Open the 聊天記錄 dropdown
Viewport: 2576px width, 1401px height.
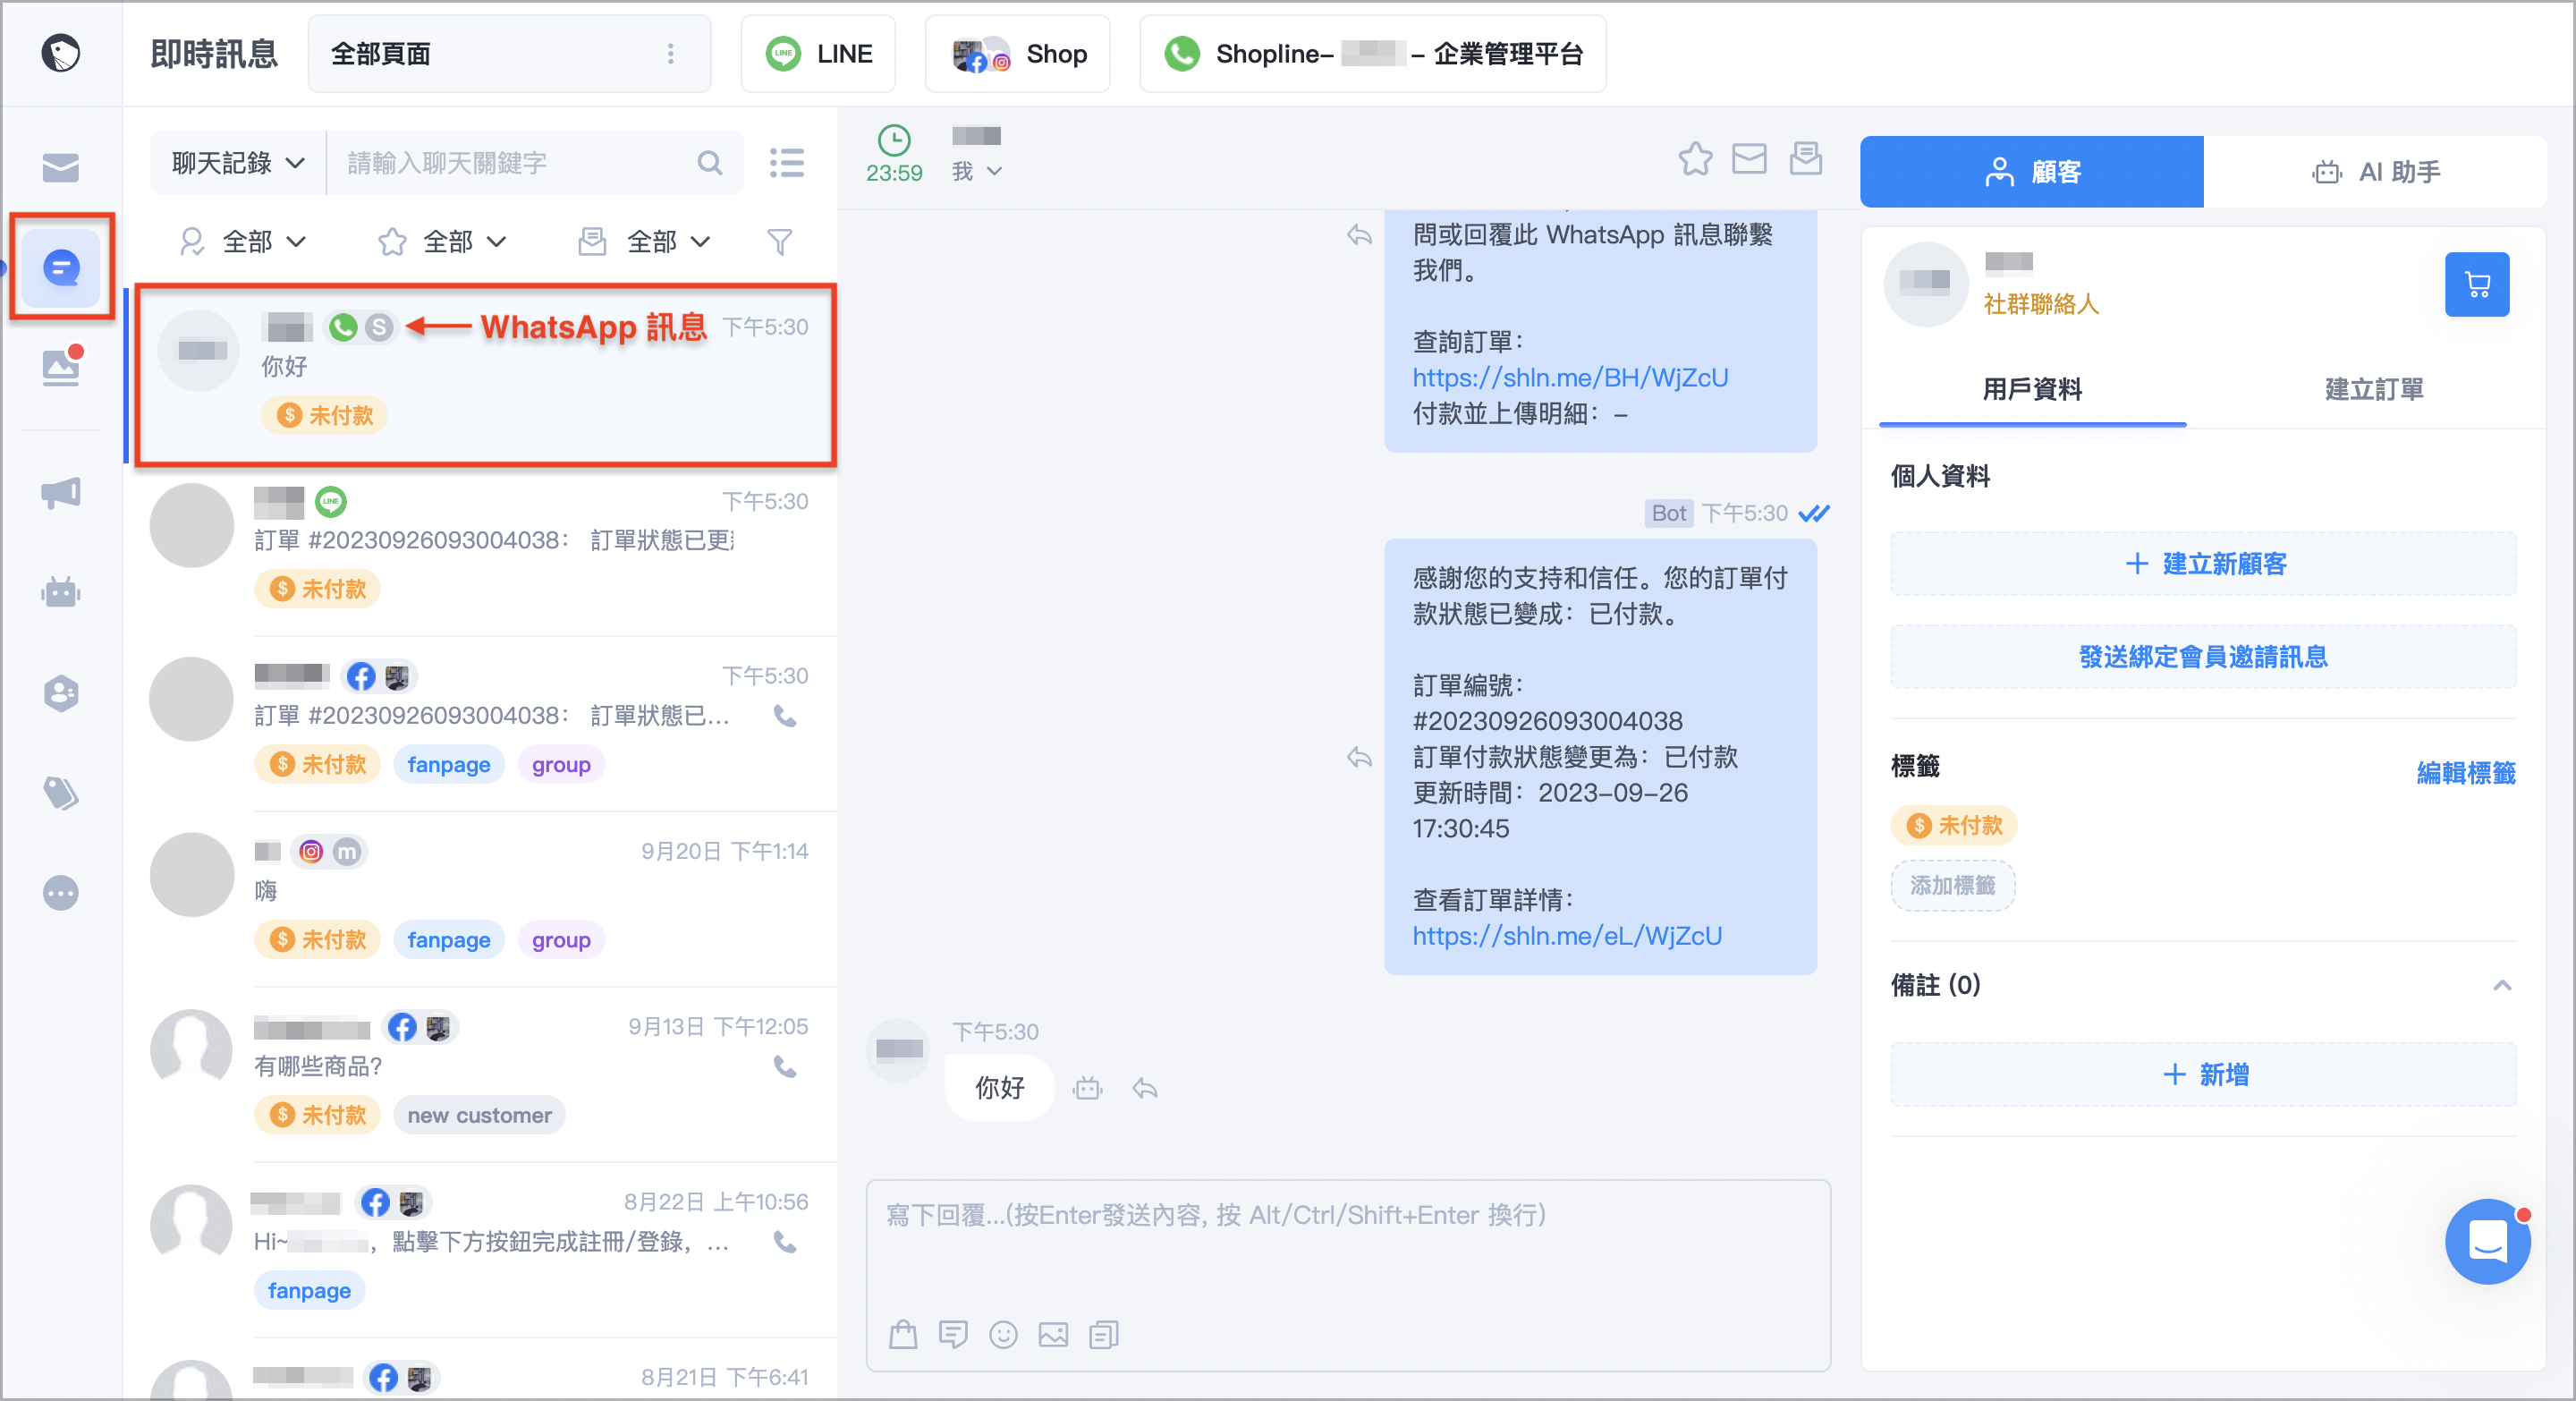[x=238, y=163]
